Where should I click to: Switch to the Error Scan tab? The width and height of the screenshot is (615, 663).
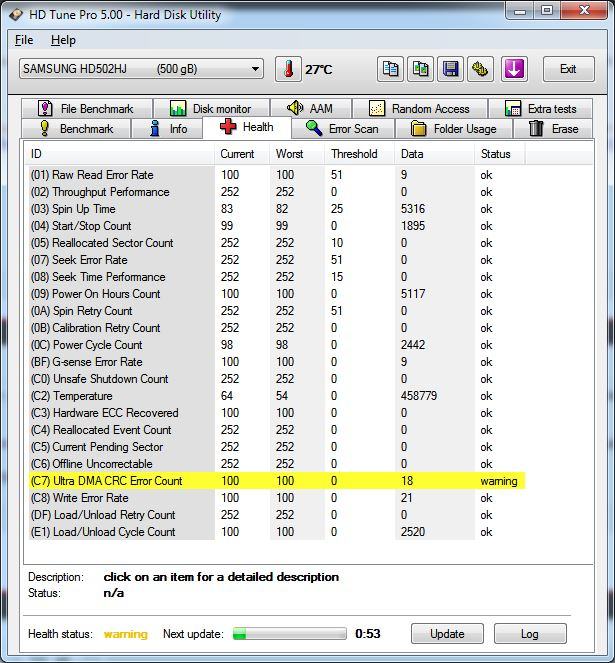[x=343, y=129]
